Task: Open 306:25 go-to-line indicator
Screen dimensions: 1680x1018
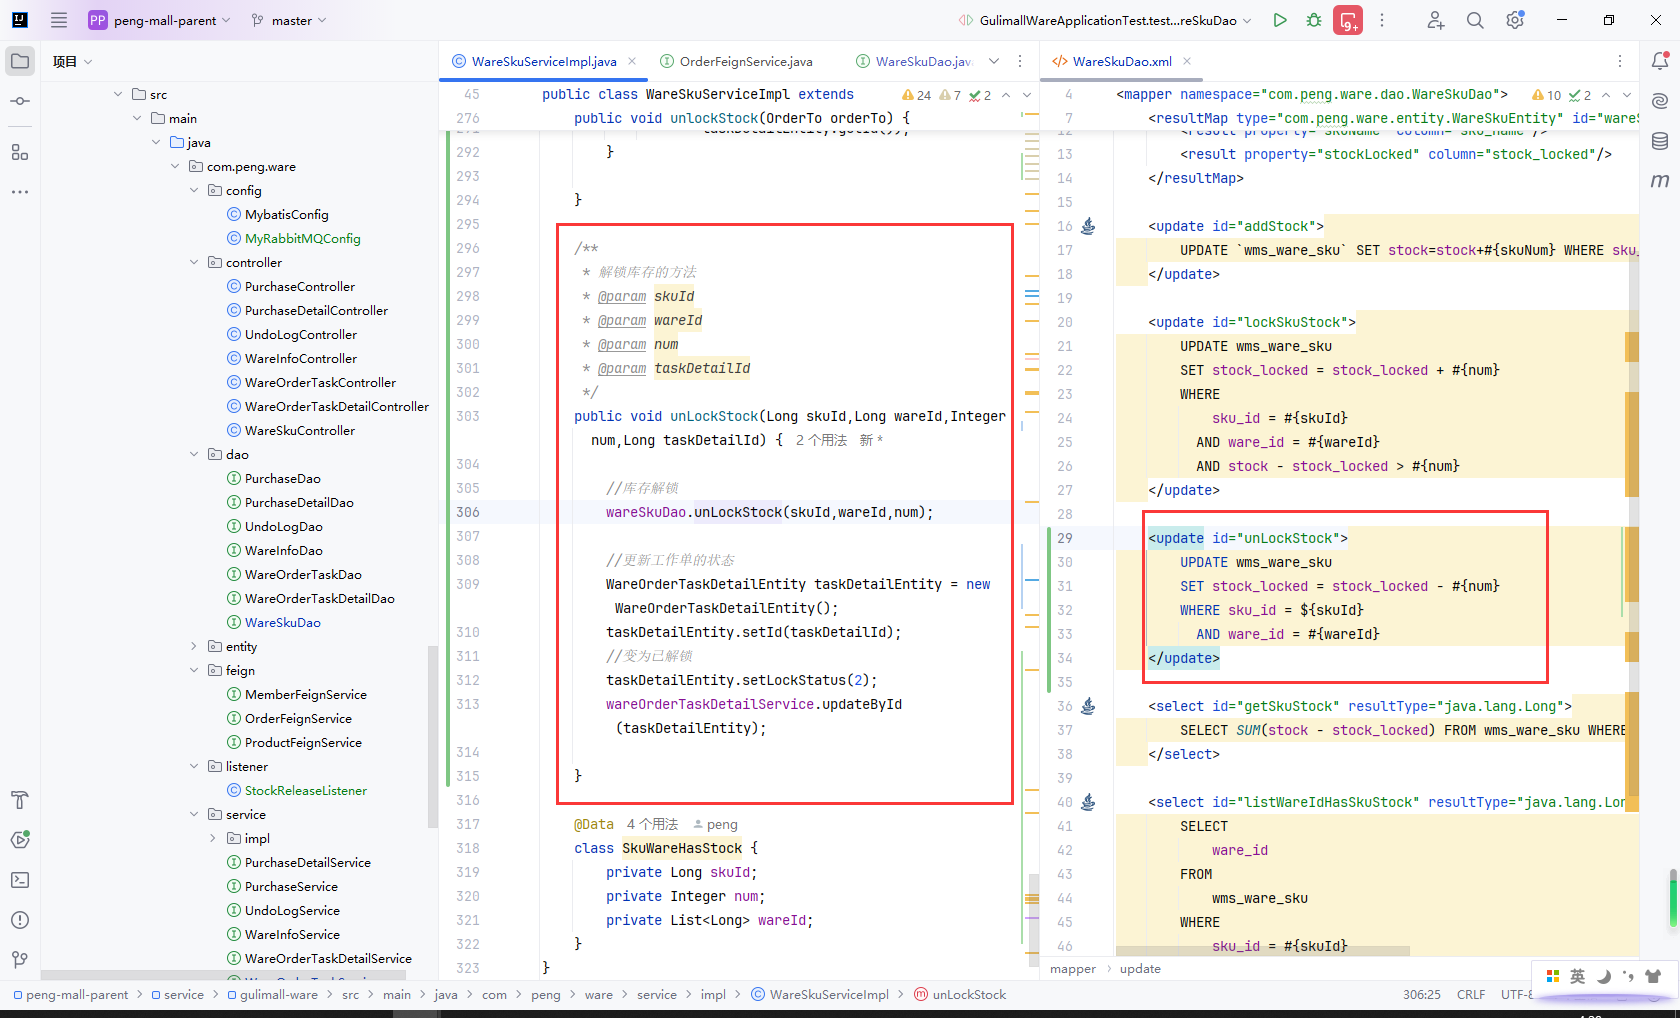Action: 1422,994
